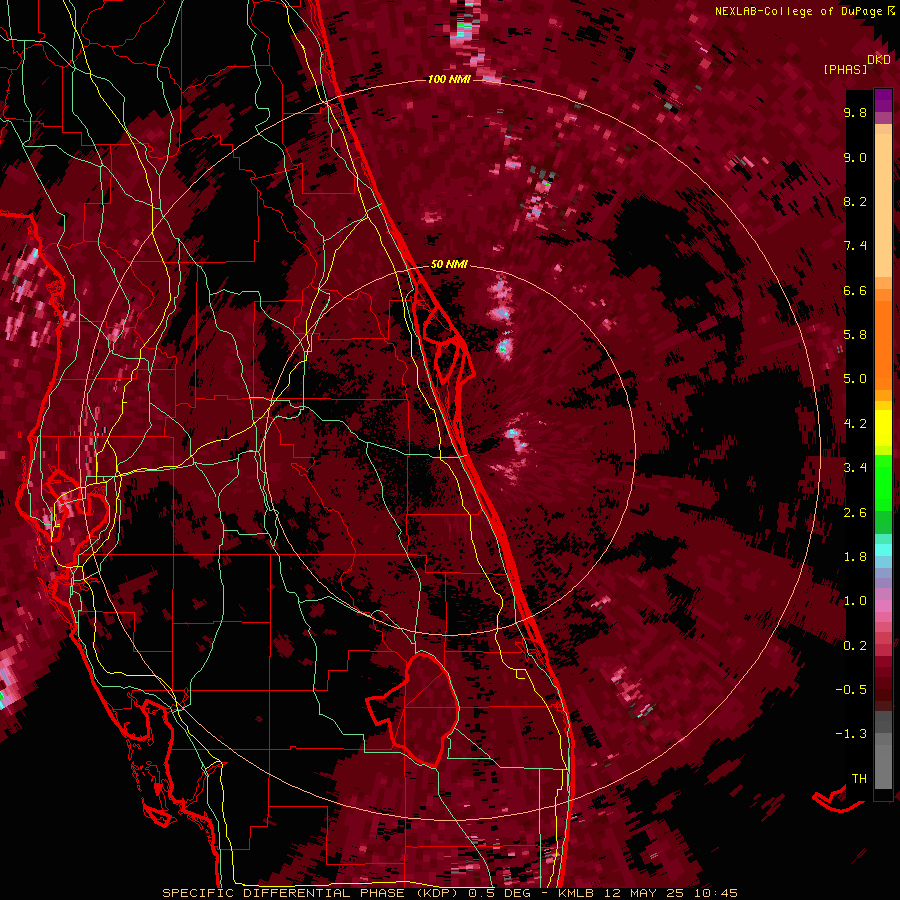The image size is (900, 900).
Task: Click the "DKD" label above the color scale
Action: 879,60
